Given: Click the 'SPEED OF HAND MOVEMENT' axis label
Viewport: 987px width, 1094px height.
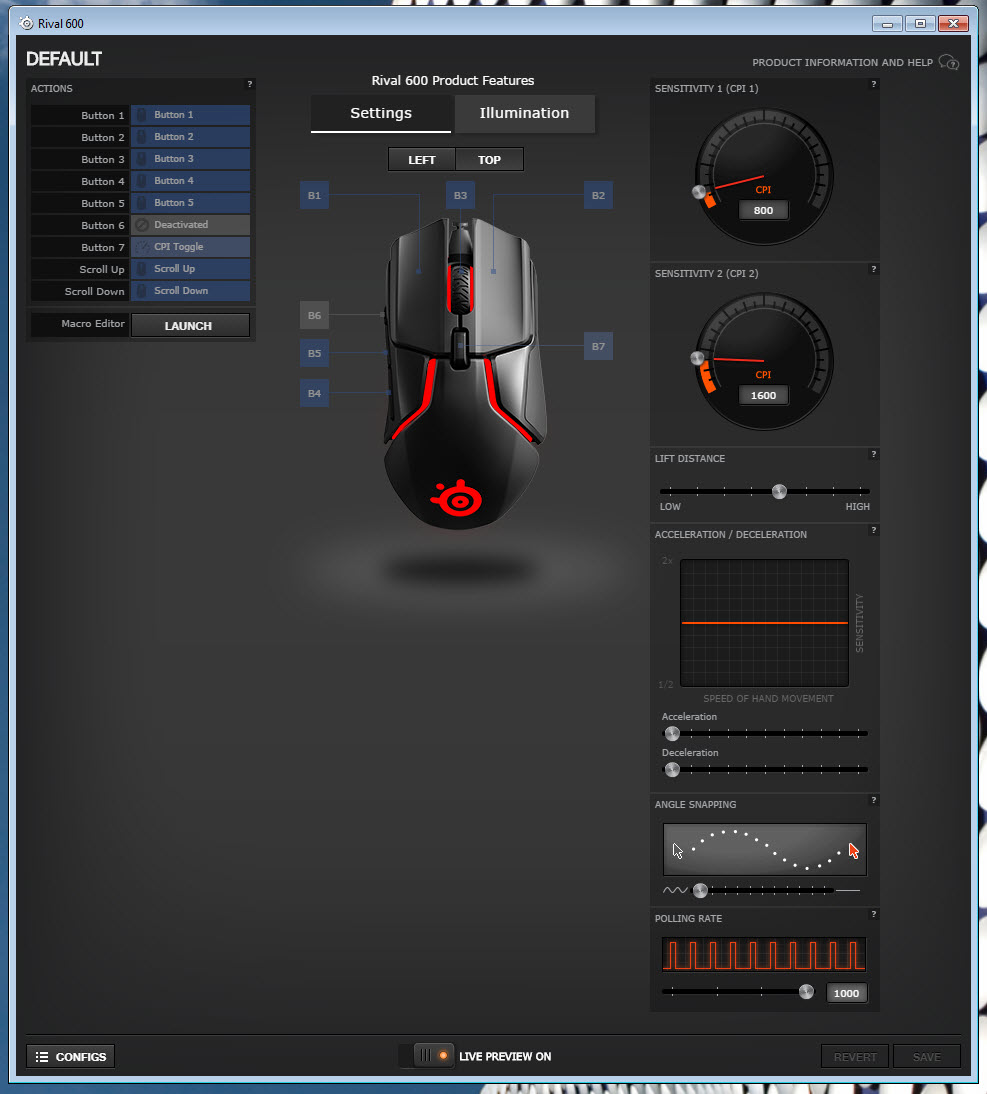Looking at the screenshot, I should click(768, 698).
